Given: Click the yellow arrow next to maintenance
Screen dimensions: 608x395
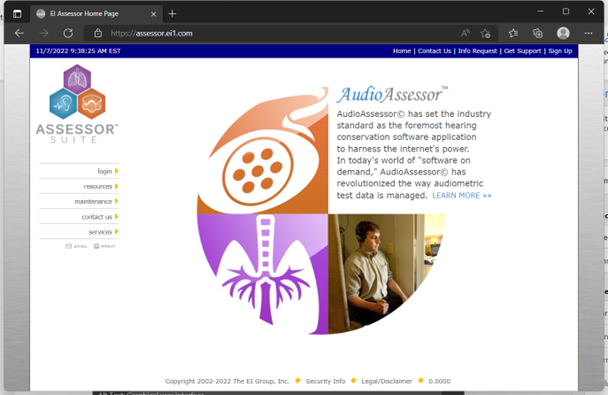Looking at the screenshot, I should pos(116,201).
